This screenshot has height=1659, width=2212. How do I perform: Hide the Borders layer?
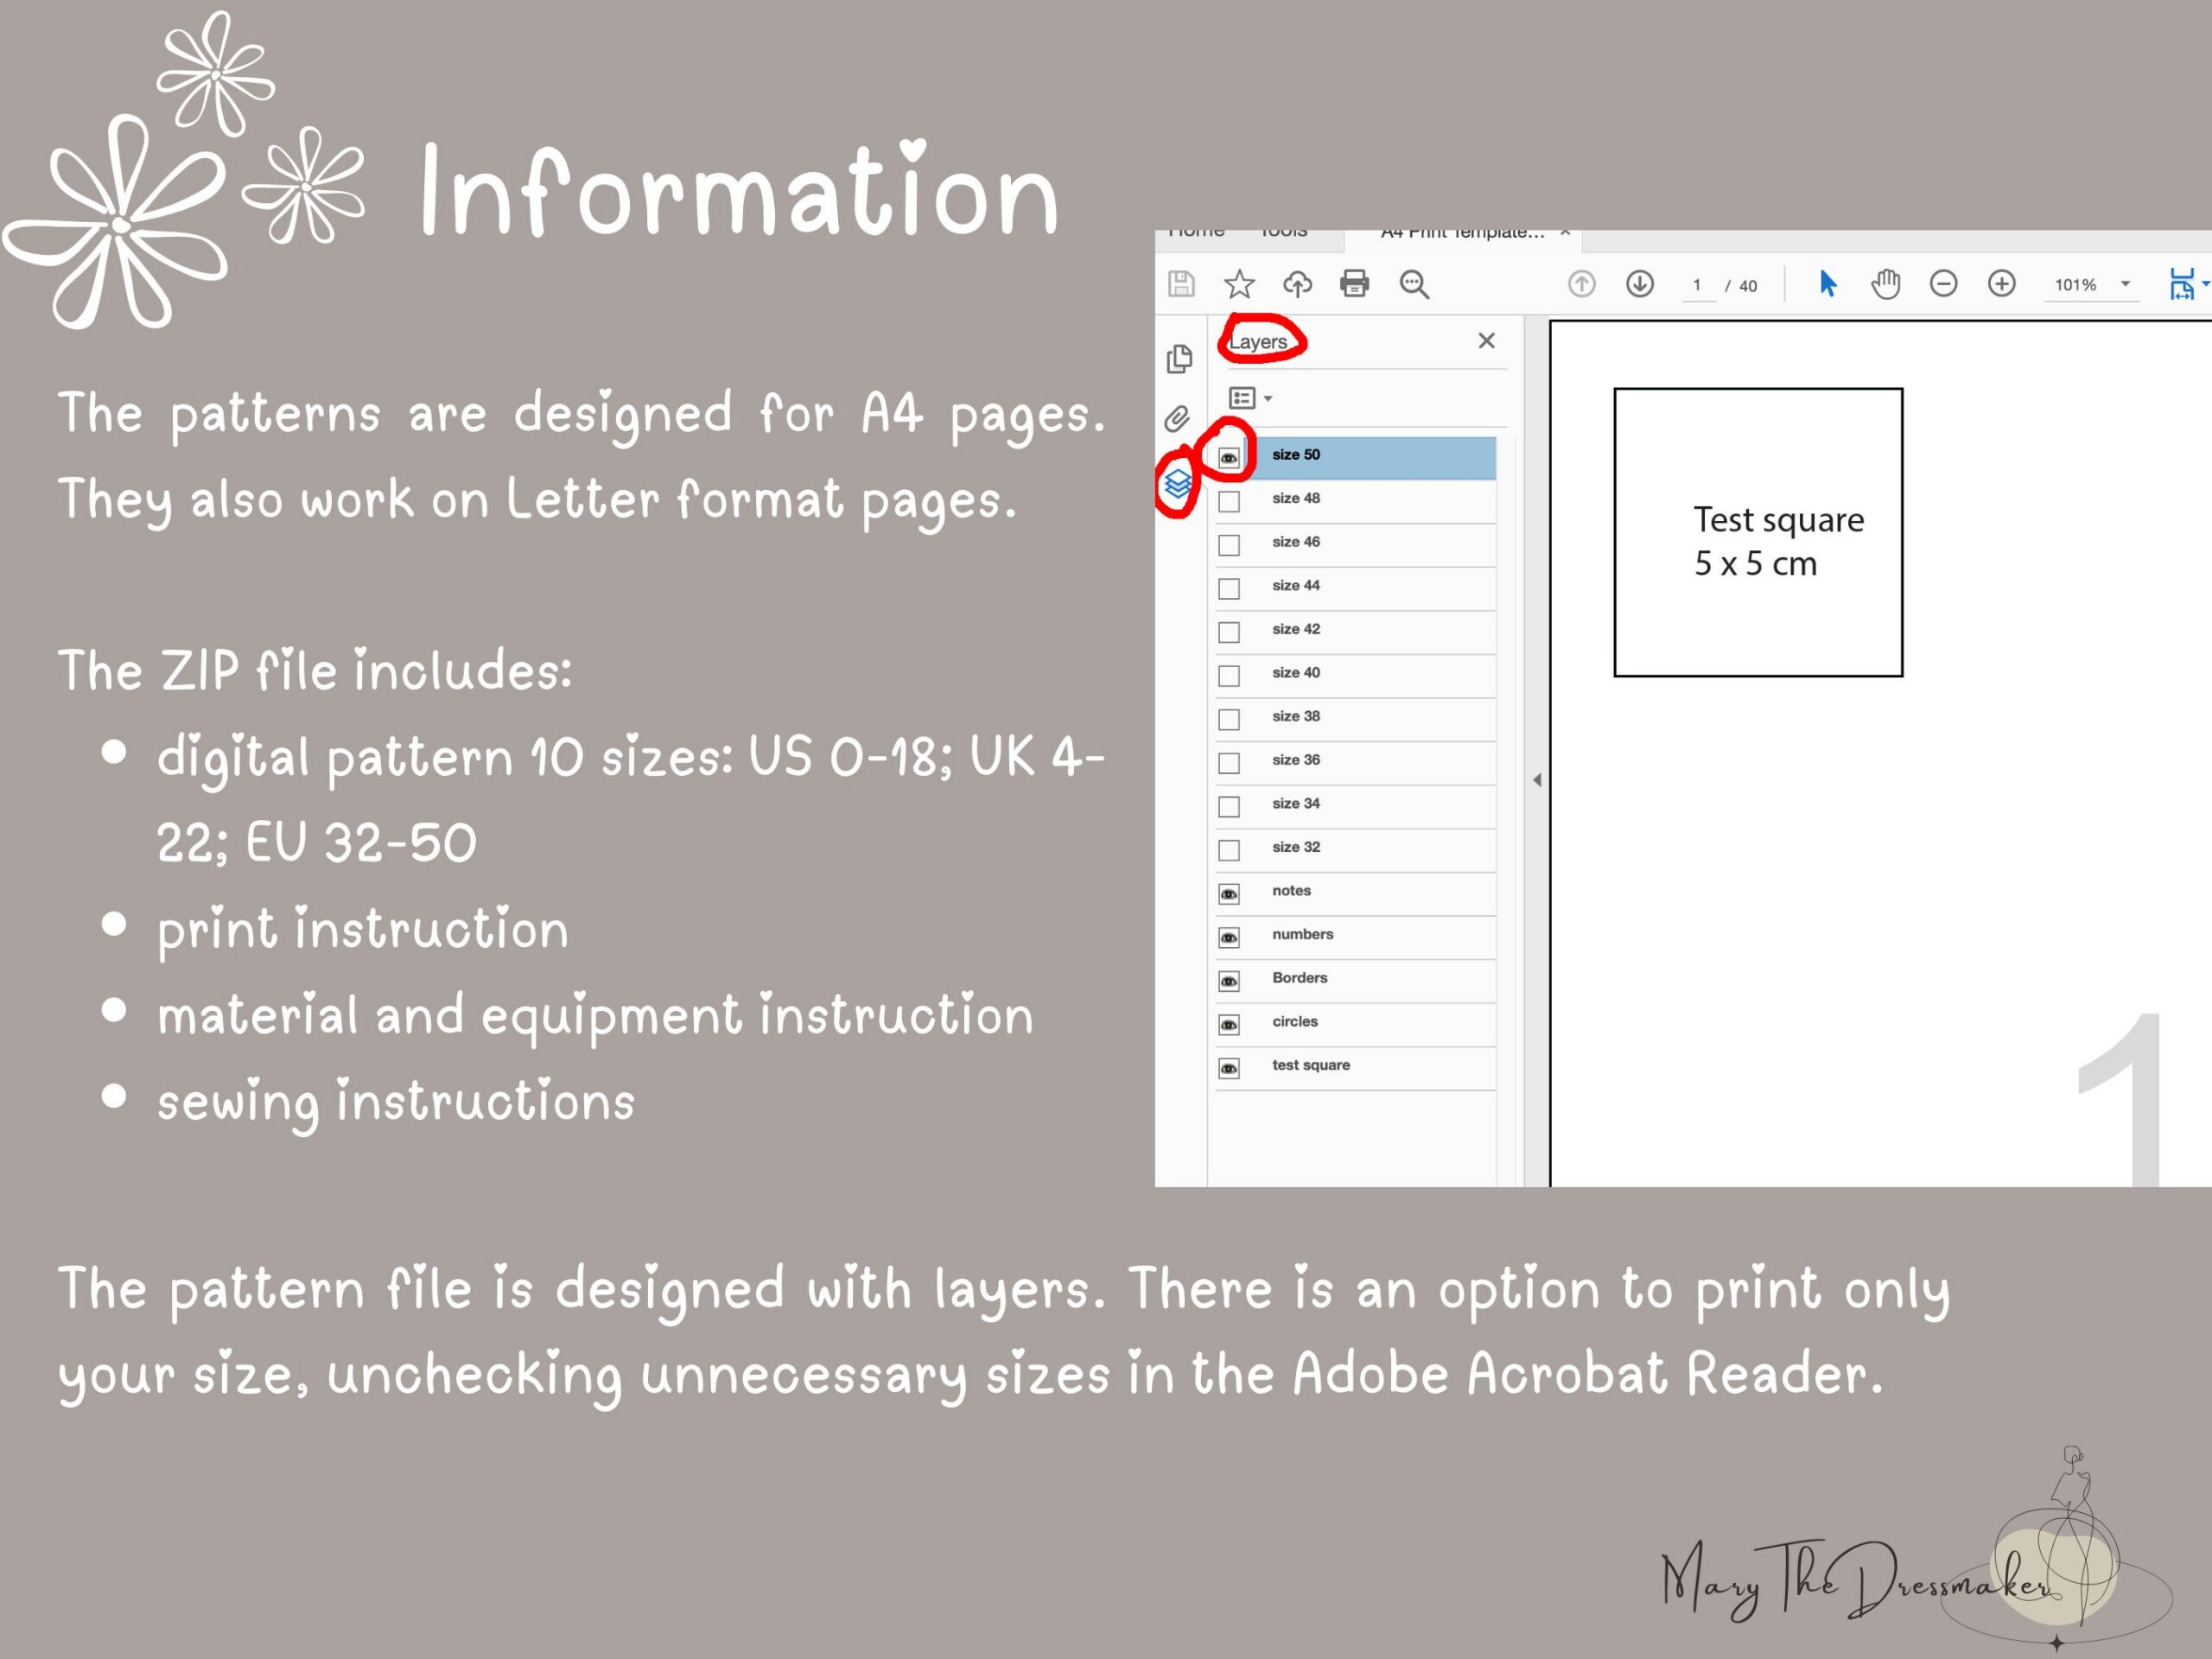[x=1229, y=982]
